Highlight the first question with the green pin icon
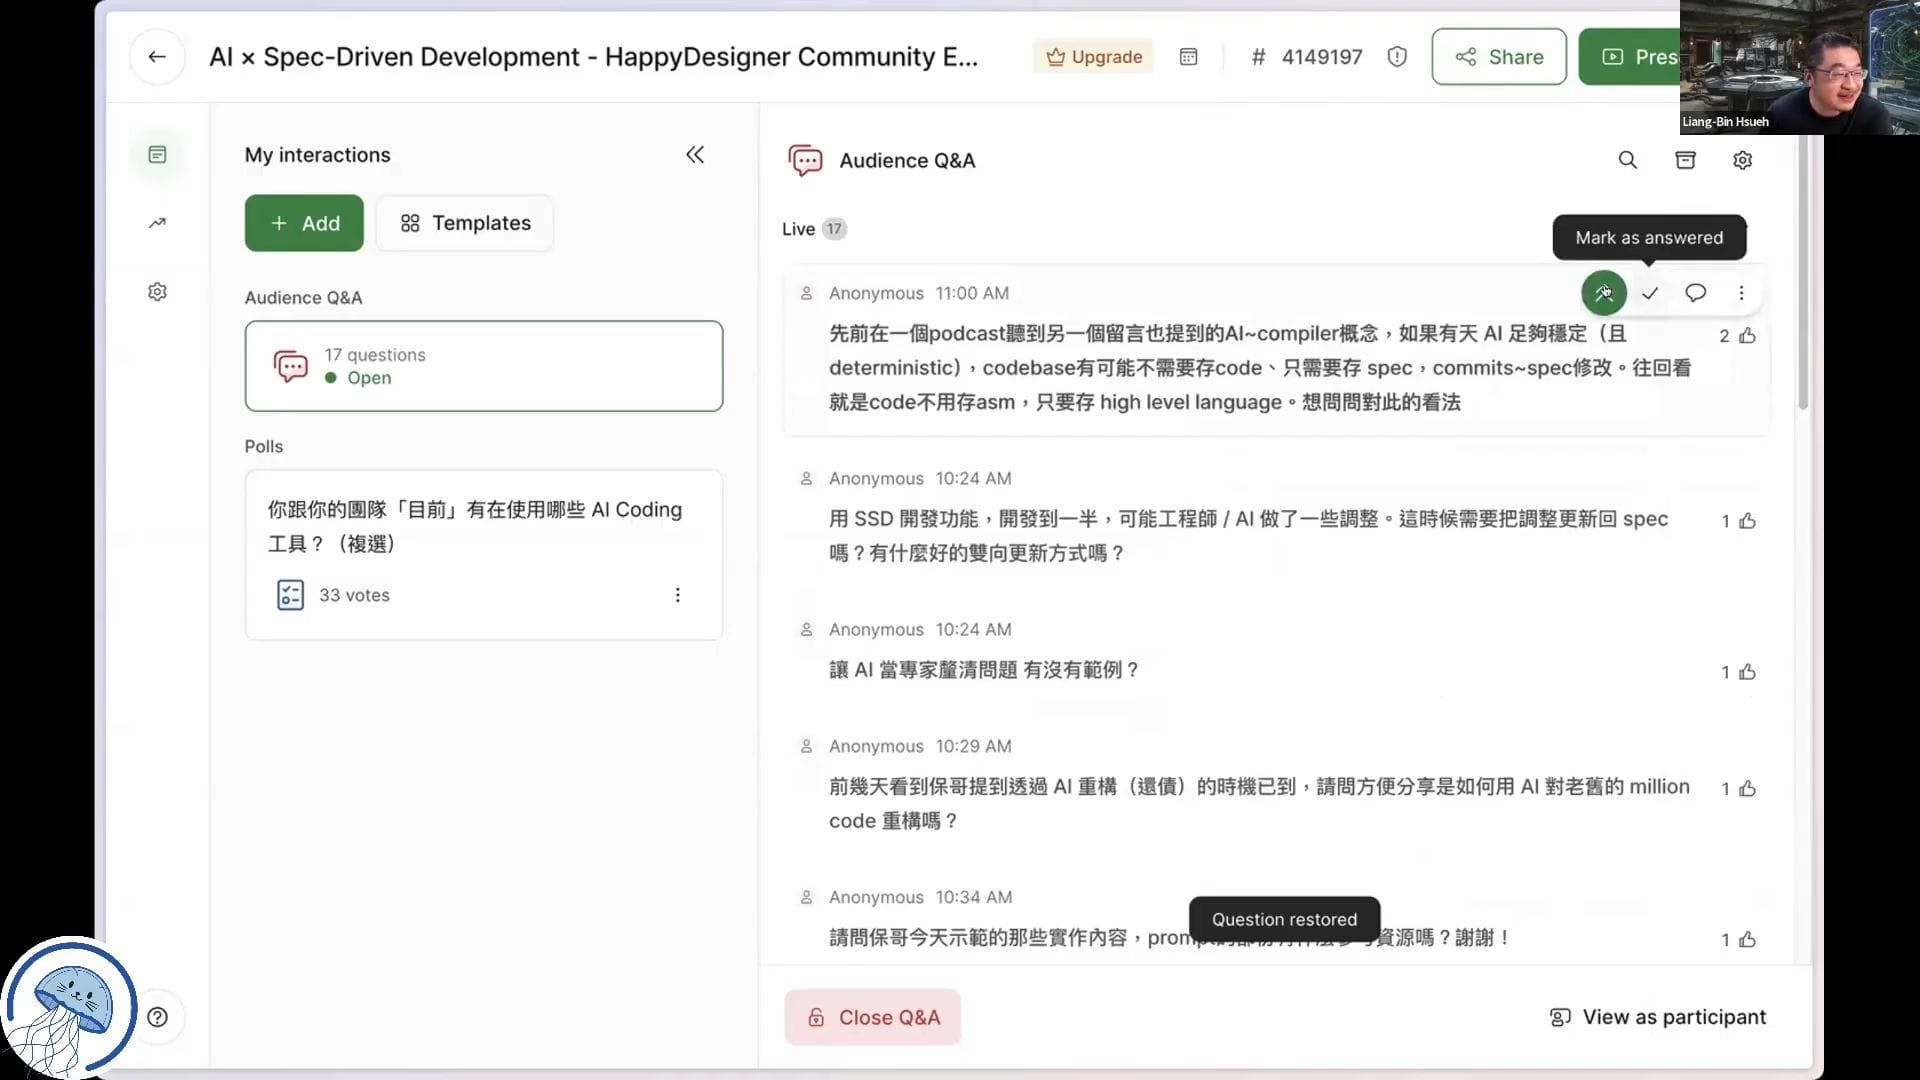 (x=1603, y=293)
